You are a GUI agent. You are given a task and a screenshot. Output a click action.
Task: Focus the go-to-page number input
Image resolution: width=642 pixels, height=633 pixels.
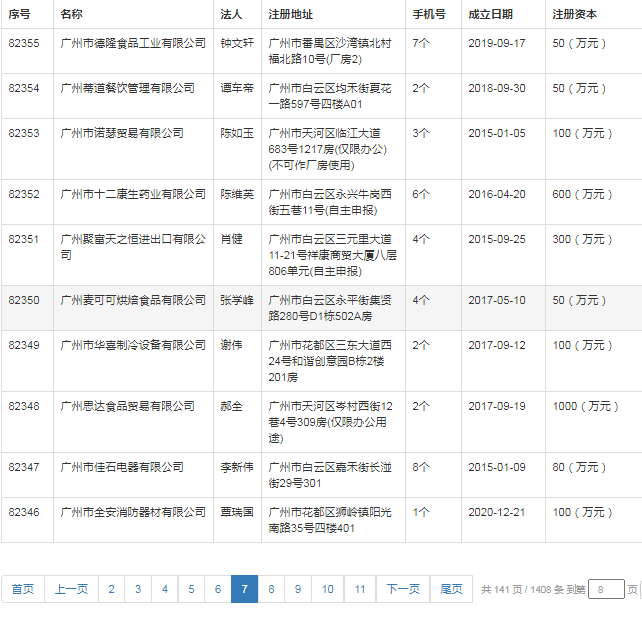click(x=606, y=589)
